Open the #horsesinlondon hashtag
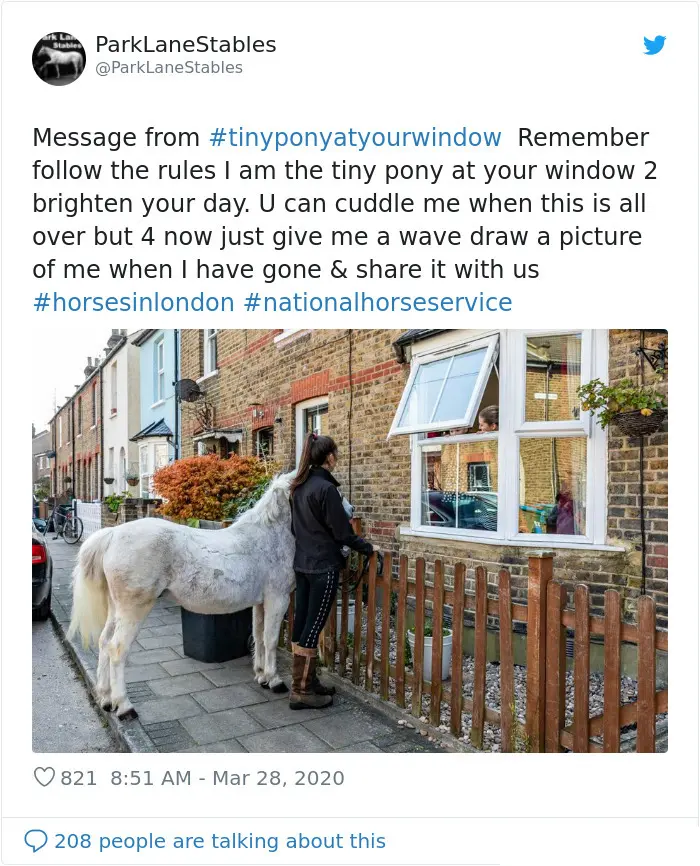Viewport: 700px width, 866px height. pos(134,303)
